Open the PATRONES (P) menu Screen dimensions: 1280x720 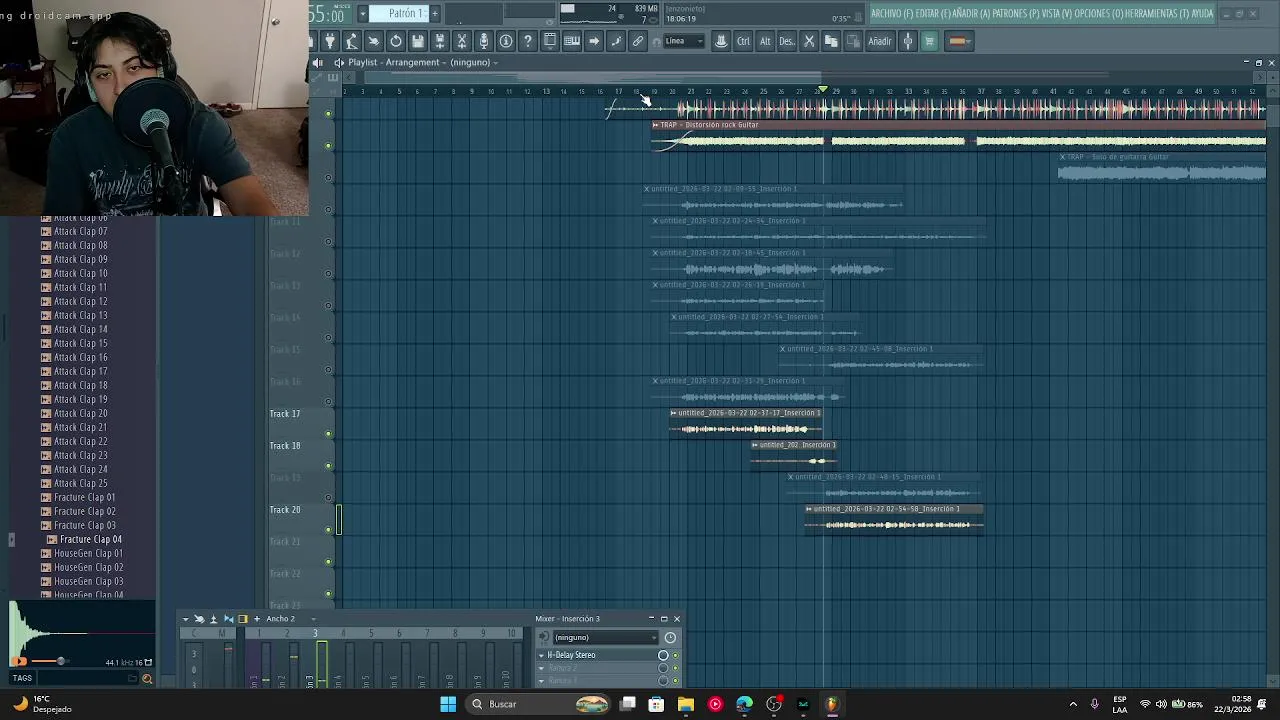[1014, 13]
